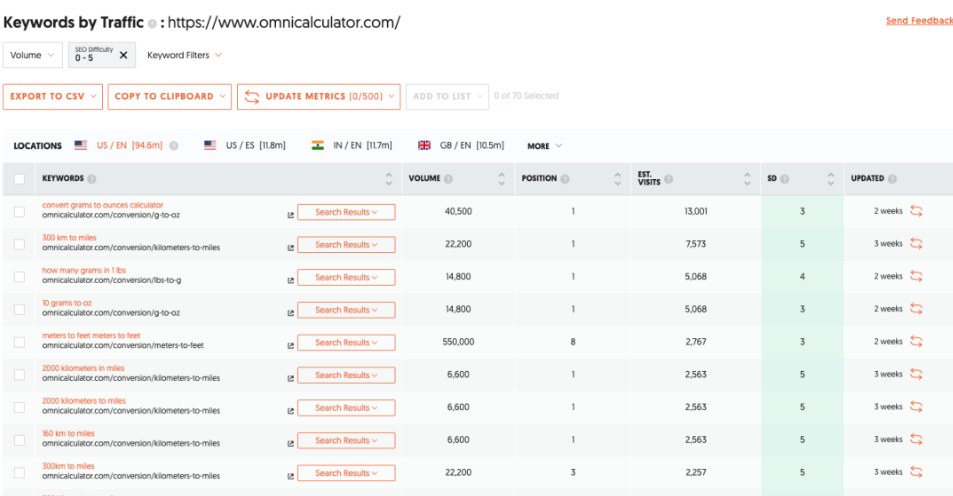
Task: Click the info icon beside US / EN location
Action: pos(174,146)
